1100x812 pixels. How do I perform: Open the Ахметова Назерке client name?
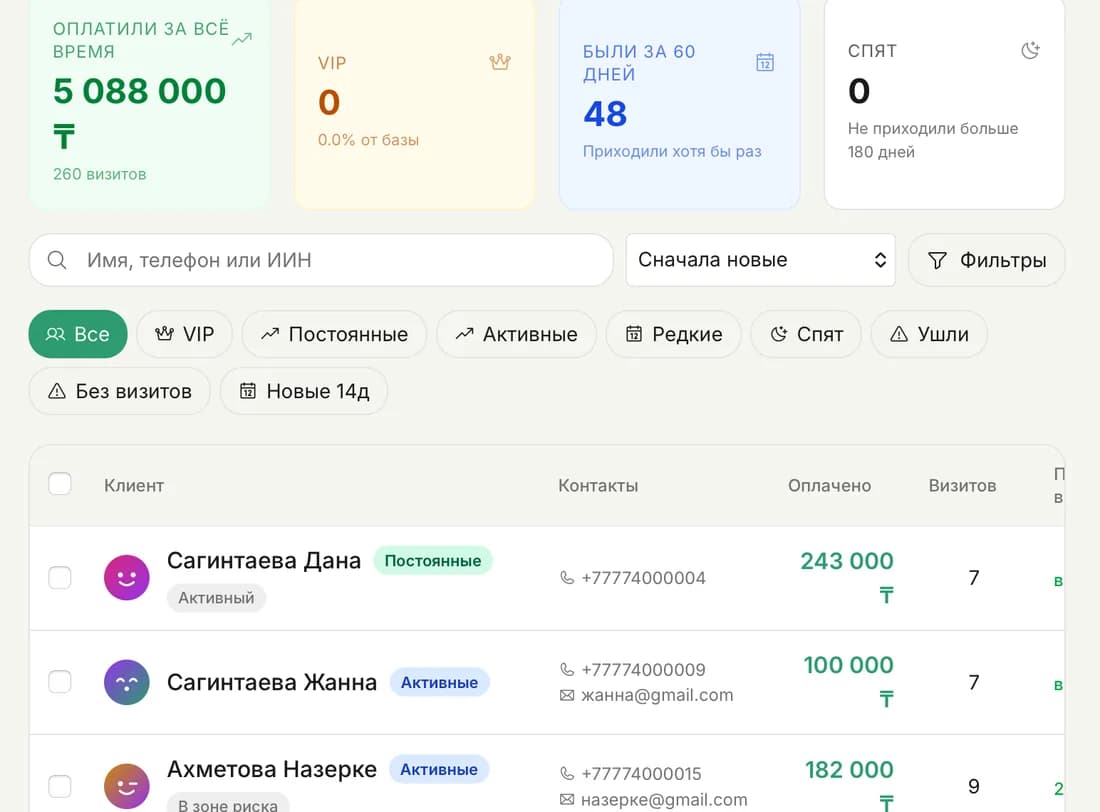tap(271, 769)
